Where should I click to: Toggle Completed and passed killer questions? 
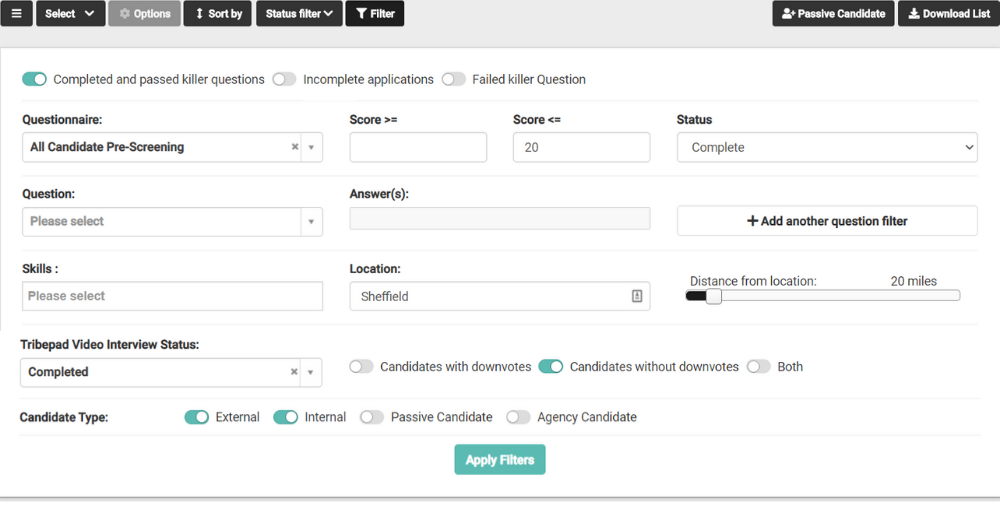(35, 79)
